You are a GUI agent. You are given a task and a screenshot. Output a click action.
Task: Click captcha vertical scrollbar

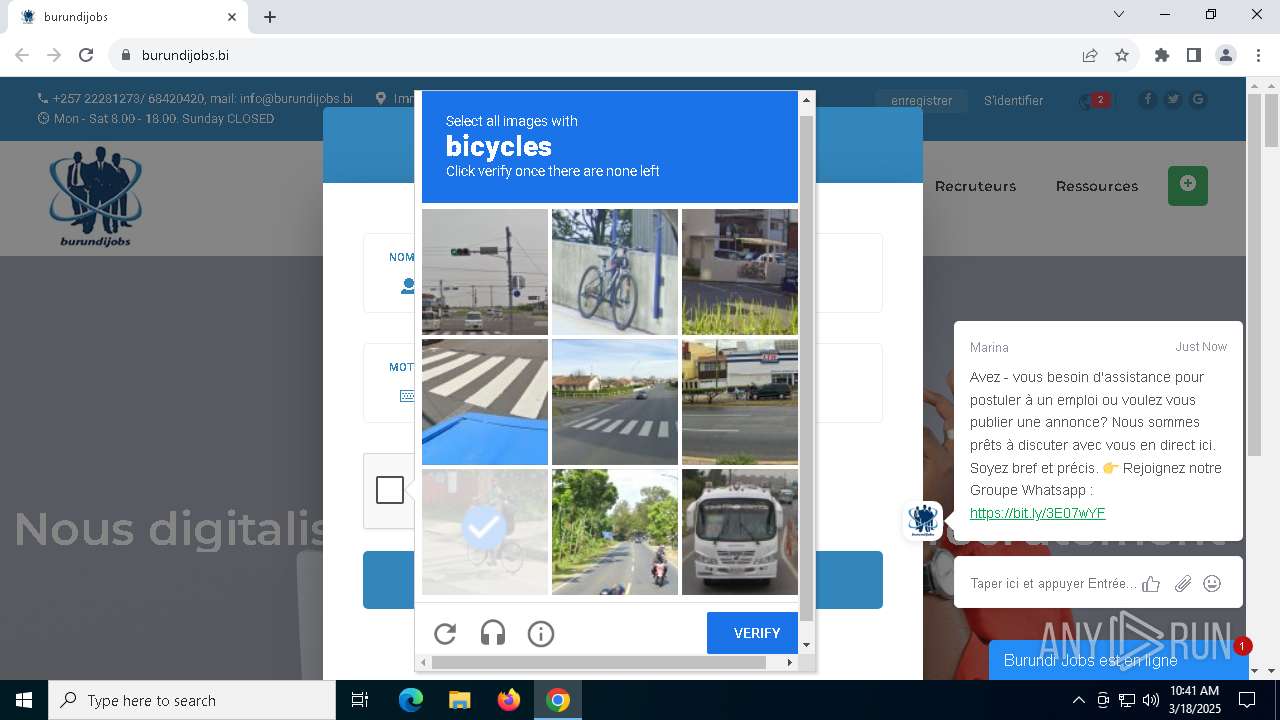tap(807, 368)
